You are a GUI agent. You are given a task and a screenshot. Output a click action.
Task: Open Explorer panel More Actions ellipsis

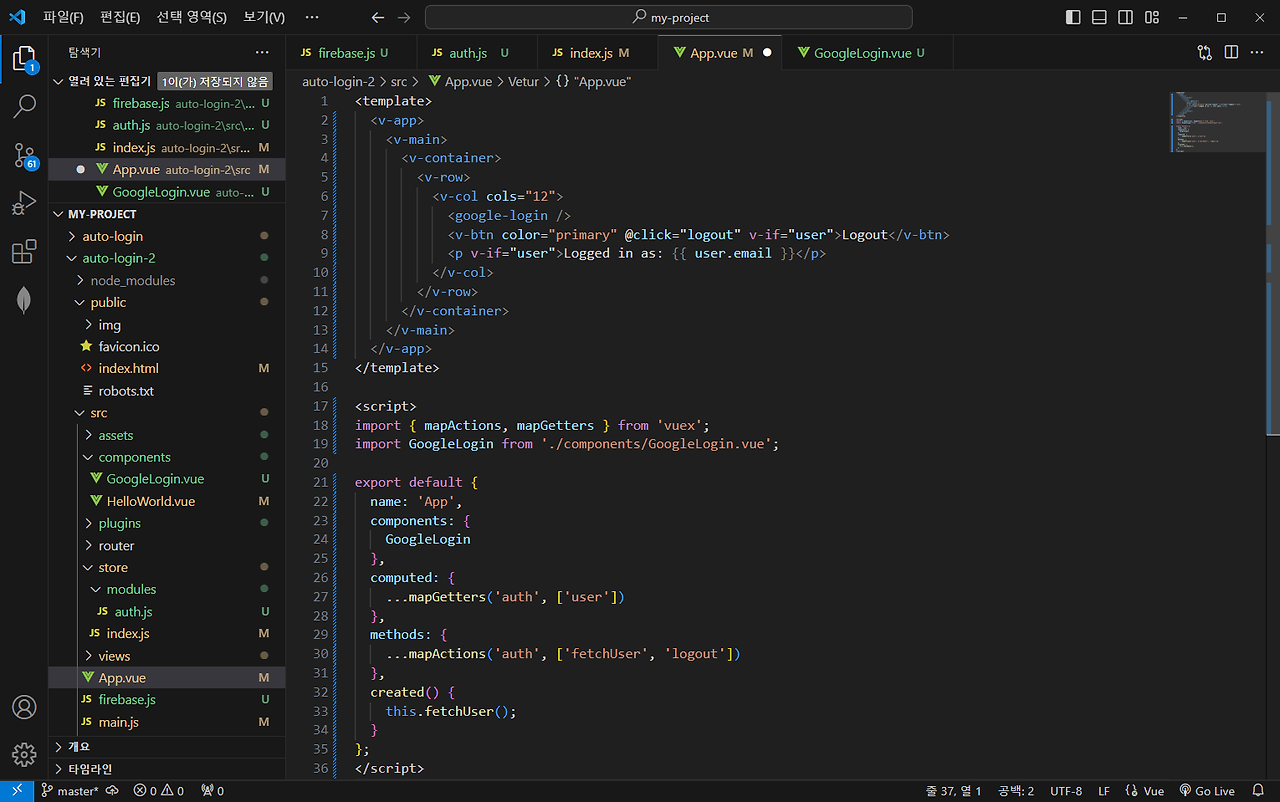click(x=262, y=52)
